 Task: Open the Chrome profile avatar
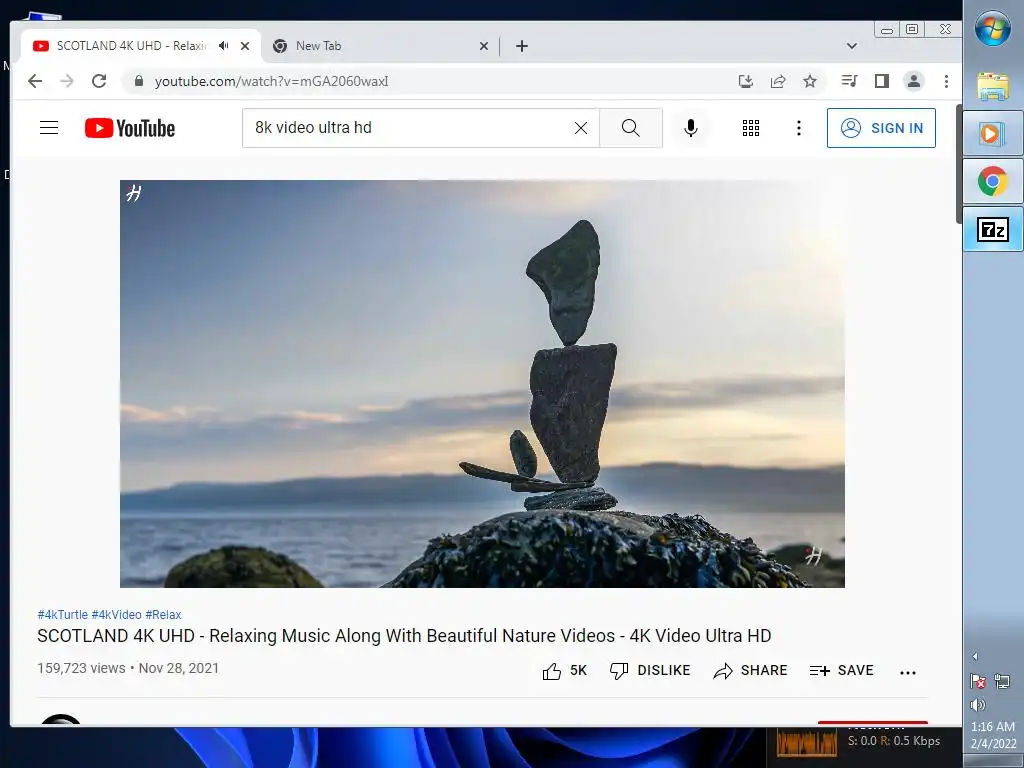click(x=914, y=81)
